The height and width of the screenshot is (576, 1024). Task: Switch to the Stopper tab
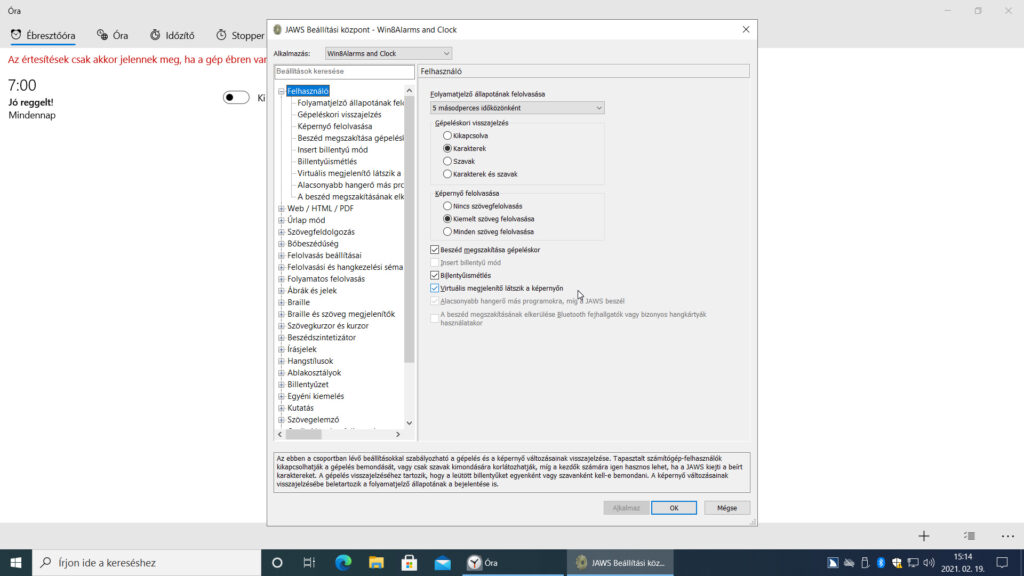click(240, 35)
